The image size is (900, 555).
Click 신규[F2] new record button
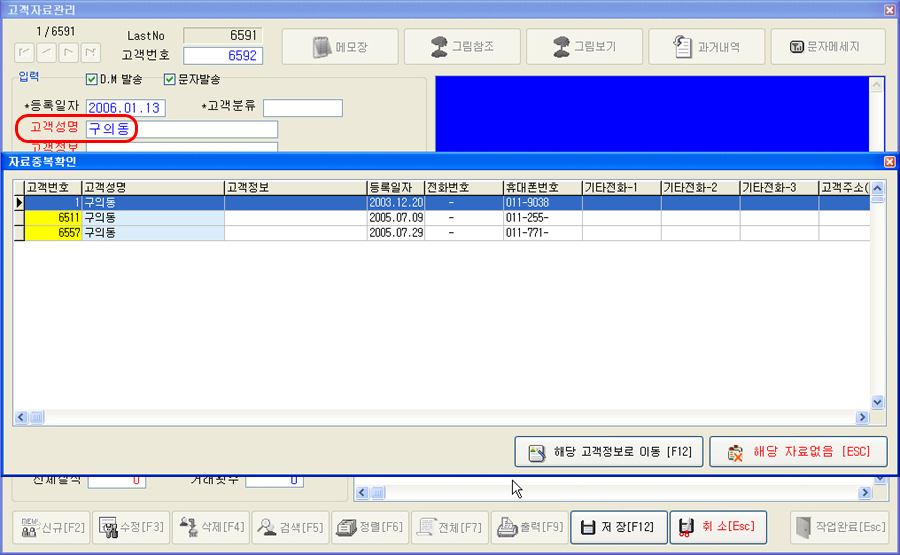pos(52,527)
